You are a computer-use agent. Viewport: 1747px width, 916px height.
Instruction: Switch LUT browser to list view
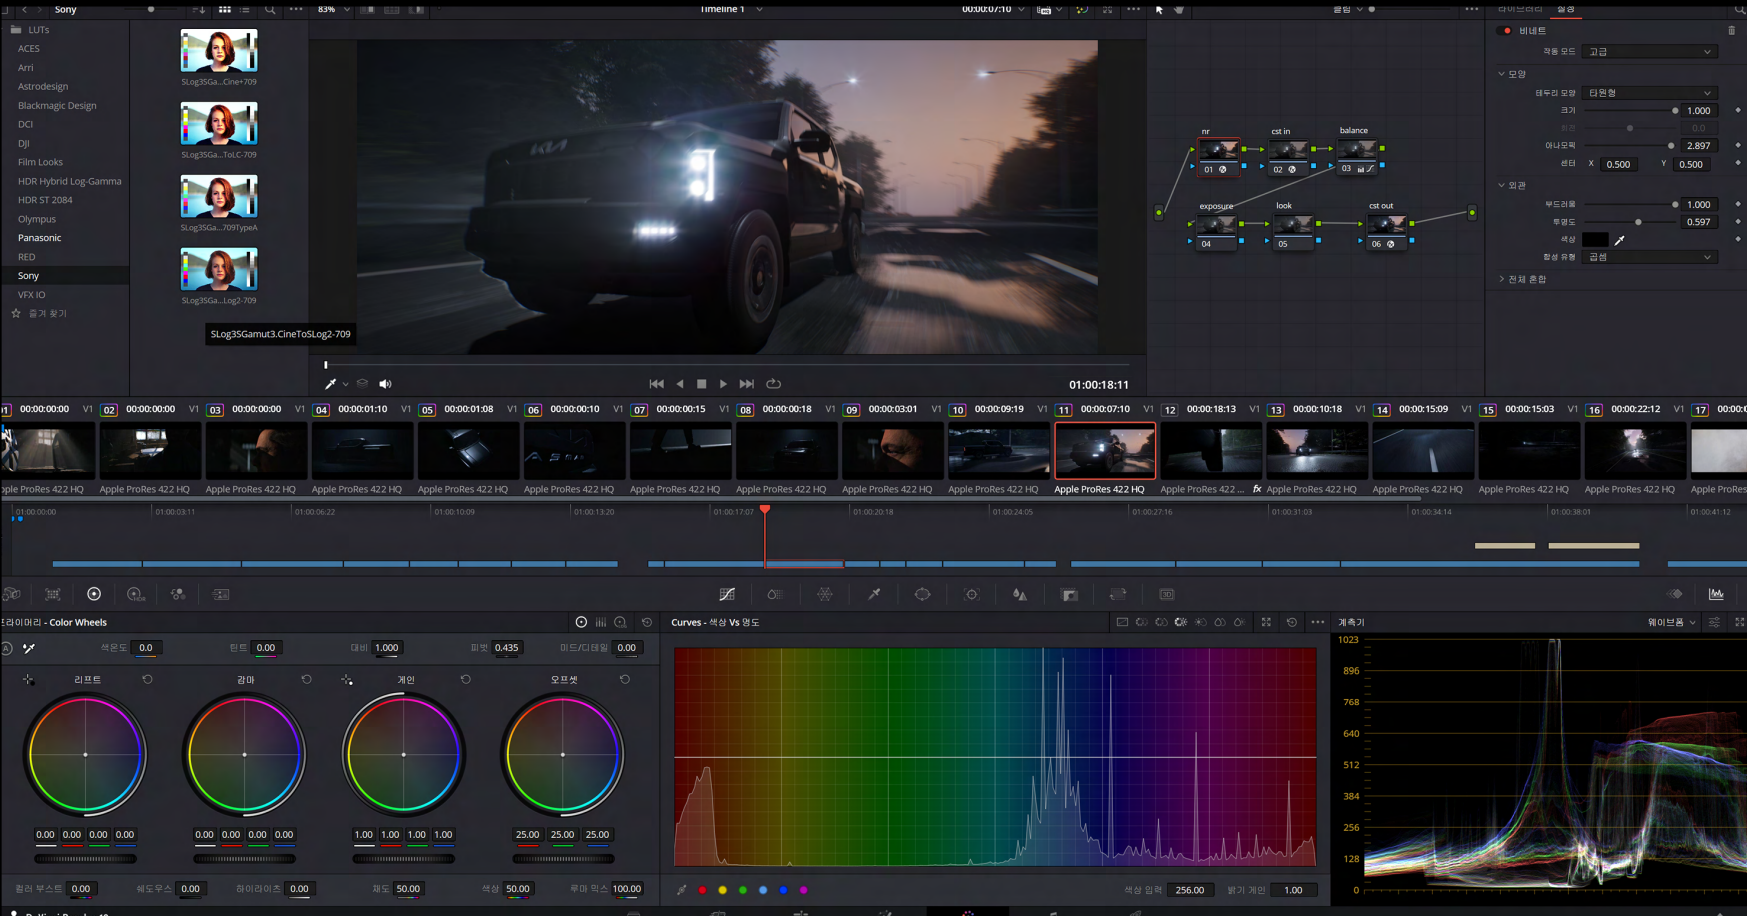pos(245,9)
